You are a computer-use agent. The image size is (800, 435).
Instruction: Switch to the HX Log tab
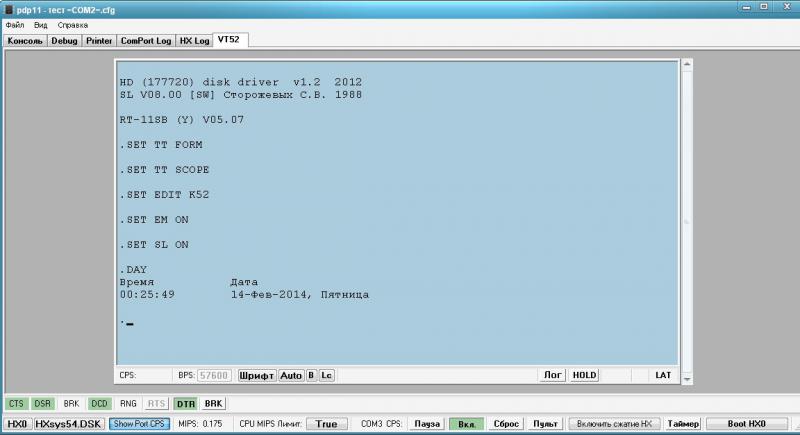(x=195, y=41)
